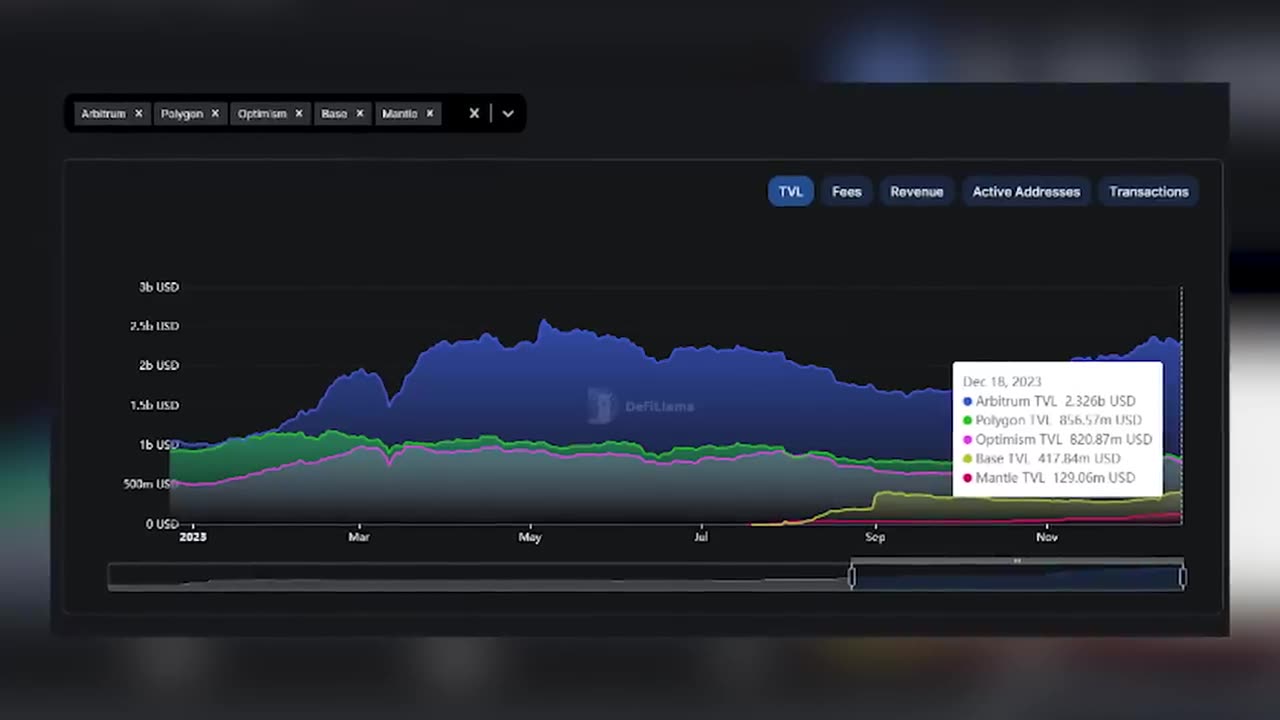The image size is (1280, 720).
Task: Click the Base tag label
Action: tap(334, 114)
